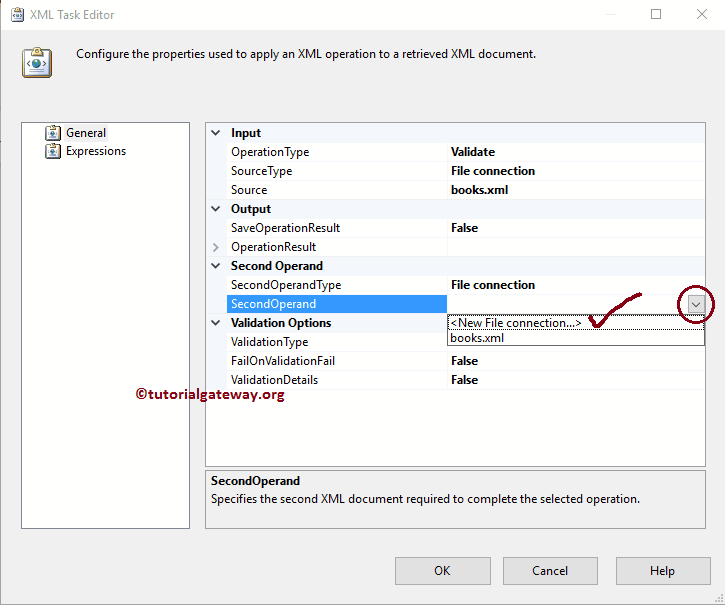
Task: Select the General page label
Action: pyautogui.click(x=86, y=133)
